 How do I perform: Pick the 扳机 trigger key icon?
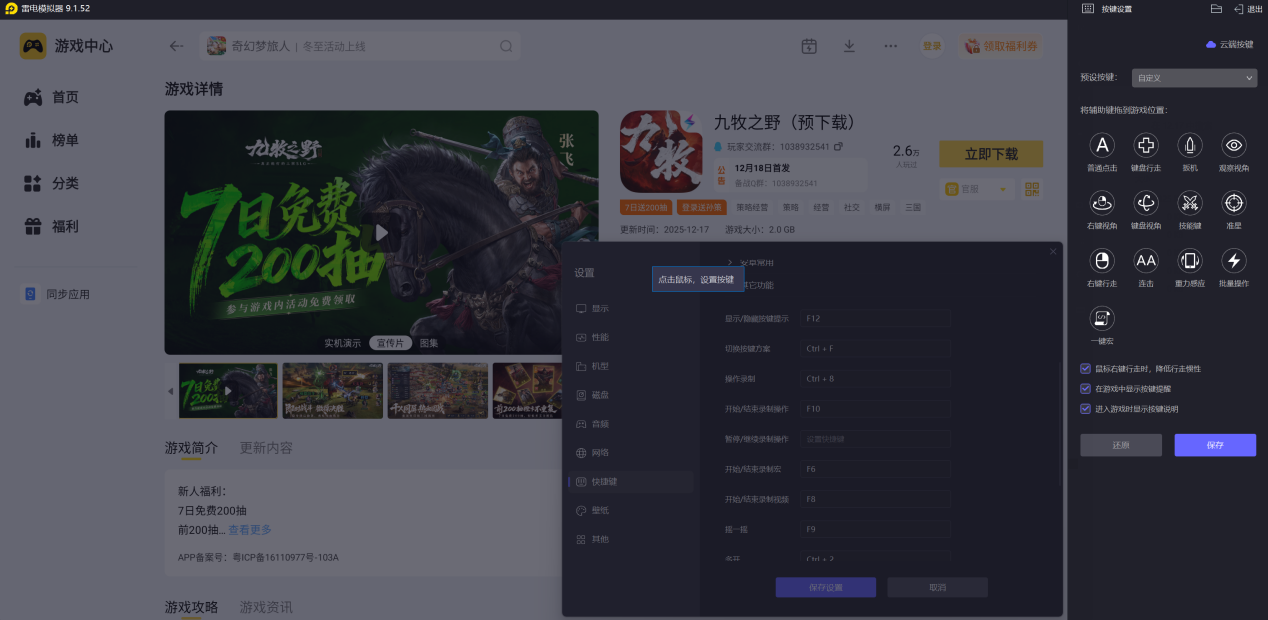(x=1190, y=146)
